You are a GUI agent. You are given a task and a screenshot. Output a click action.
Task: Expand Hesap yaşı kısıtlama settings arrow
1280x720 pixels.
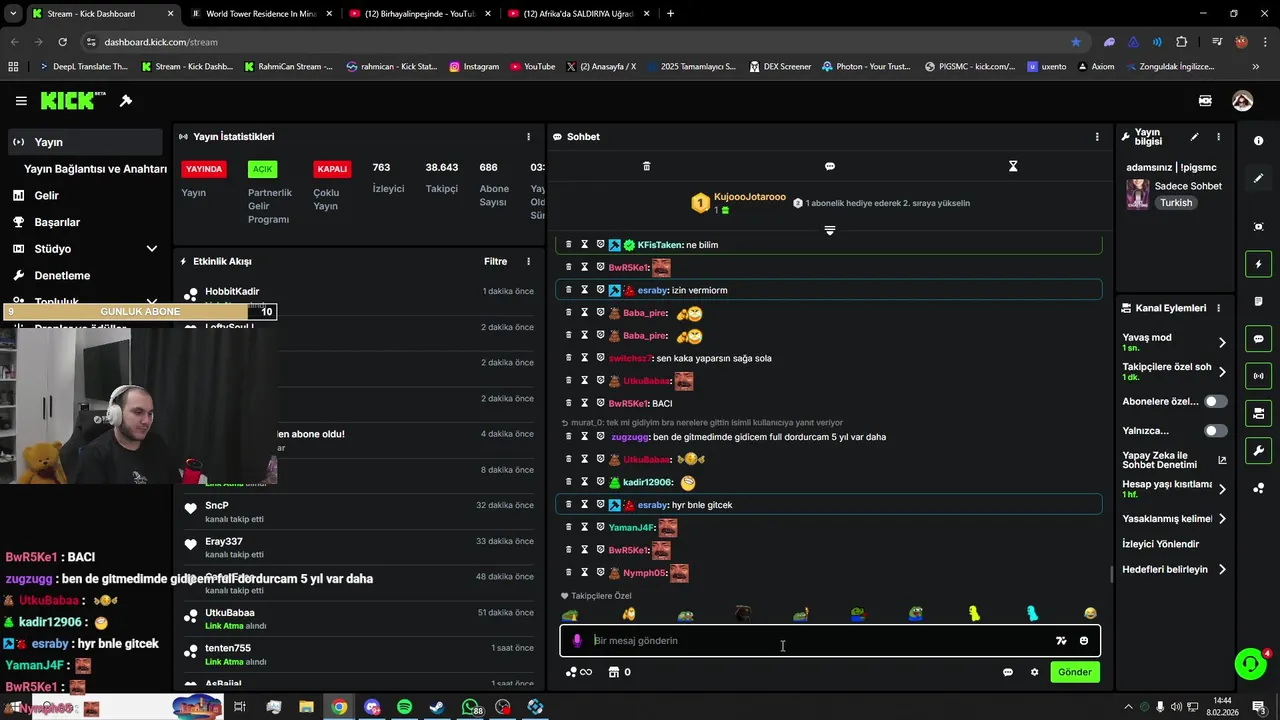click(1222, 489)
